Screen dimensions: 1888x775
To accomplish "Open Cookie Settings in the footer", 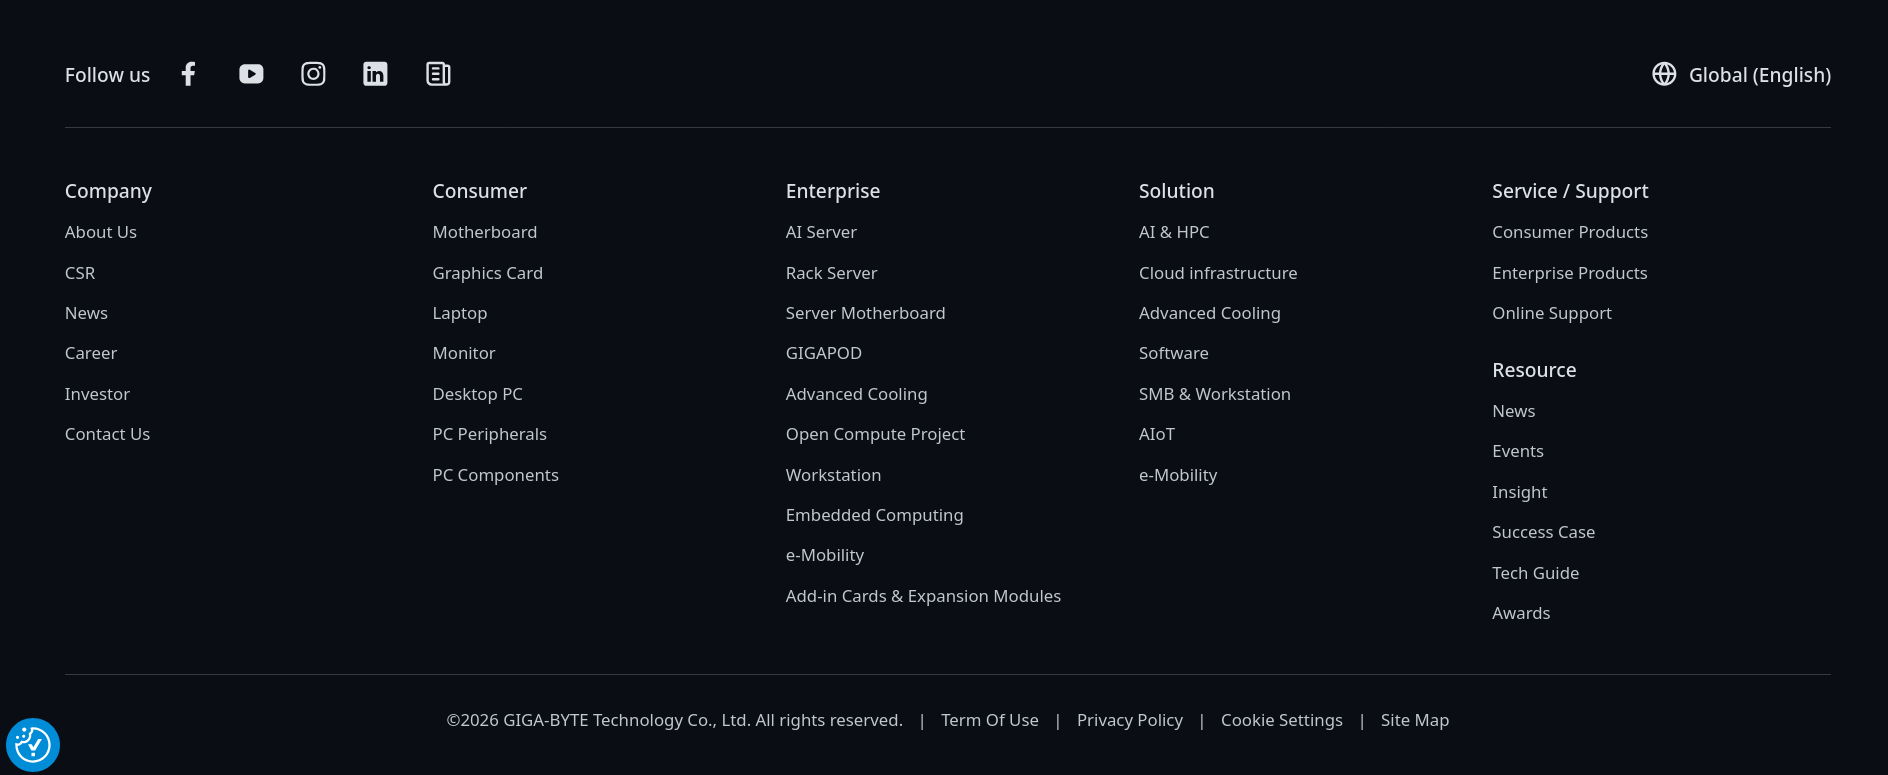I will pos(1281,720).
